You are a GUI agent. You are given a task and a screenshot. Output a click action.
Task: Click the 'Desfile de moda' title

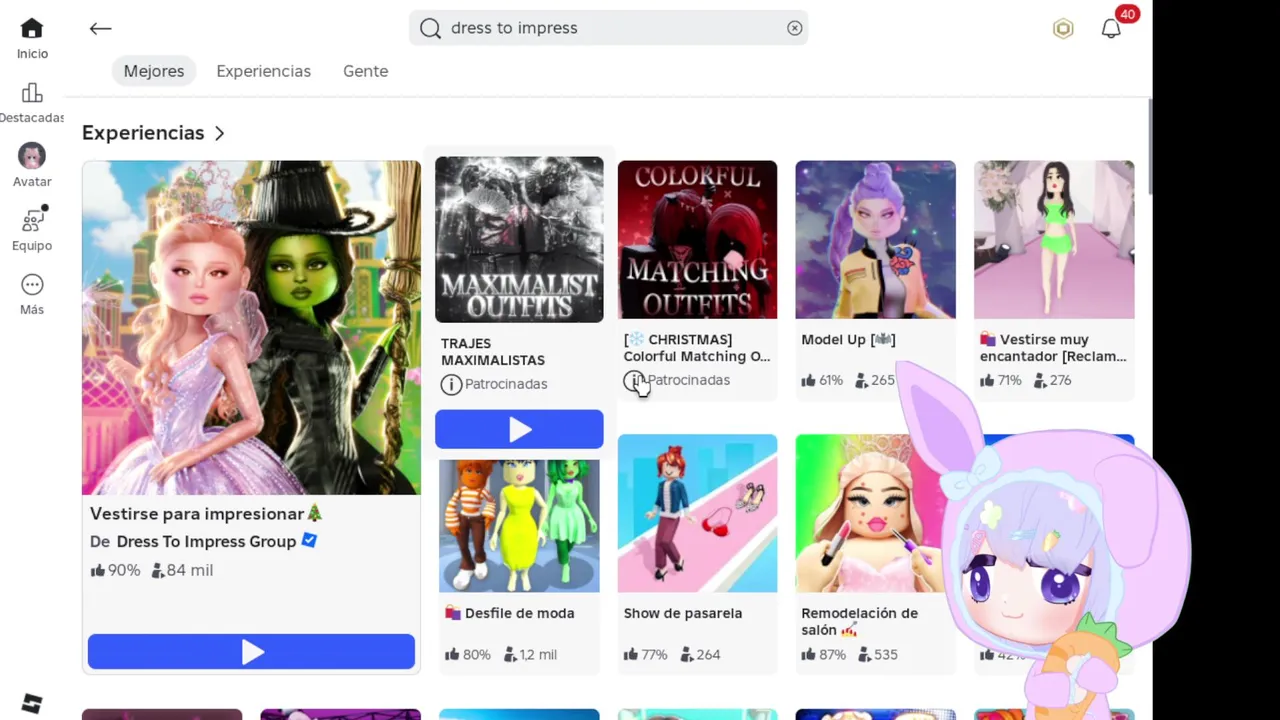(x=510, y=613)
